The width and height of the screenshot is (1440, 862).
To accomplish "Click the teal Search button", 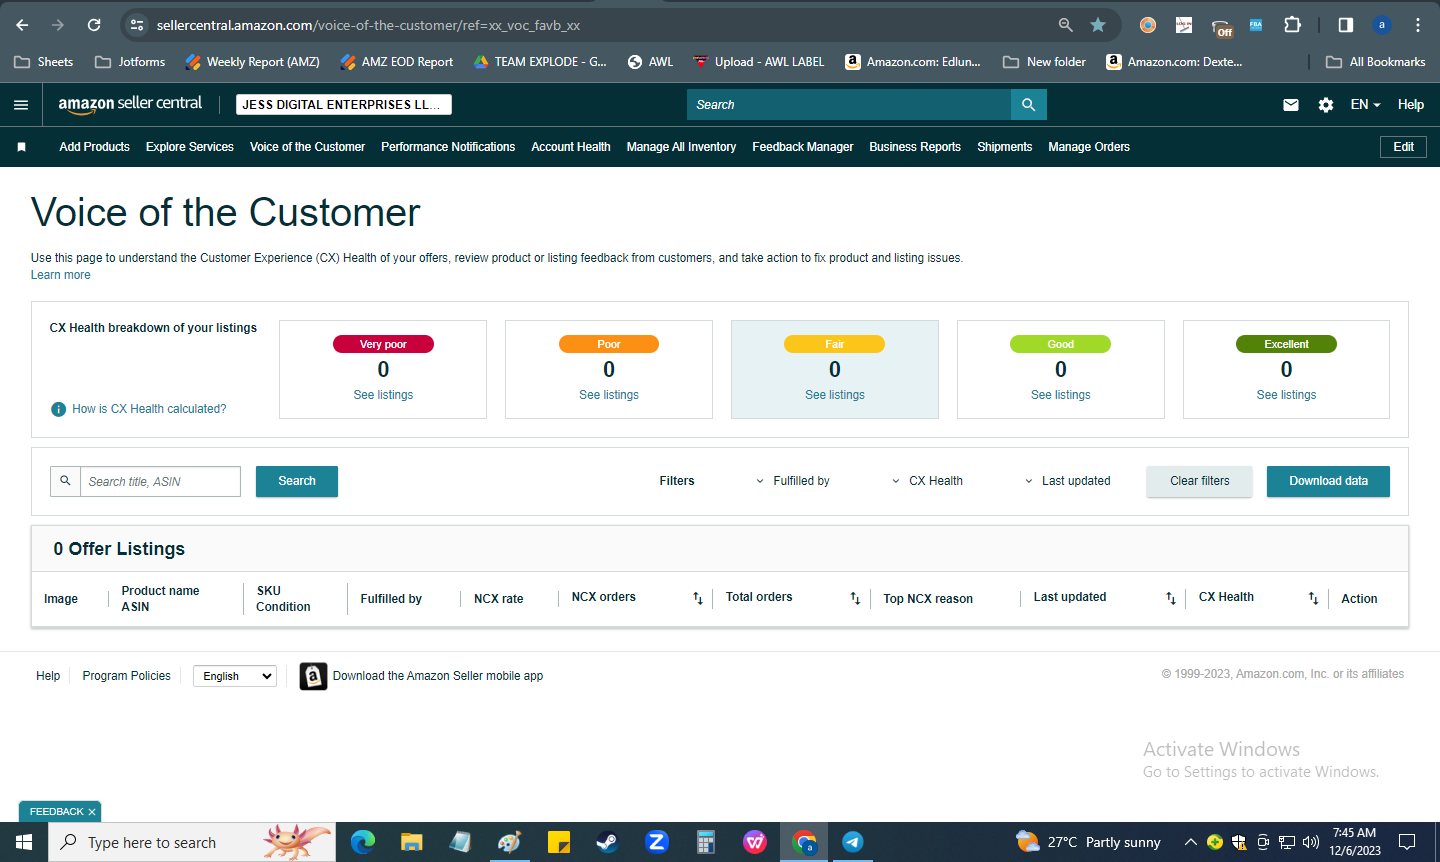I will coord(297,481).
